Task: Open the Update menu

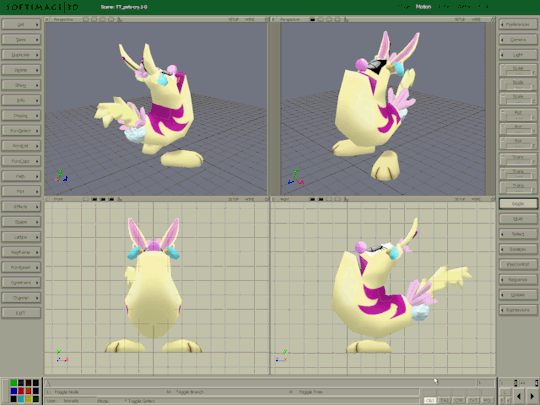Action: point(518,294)
